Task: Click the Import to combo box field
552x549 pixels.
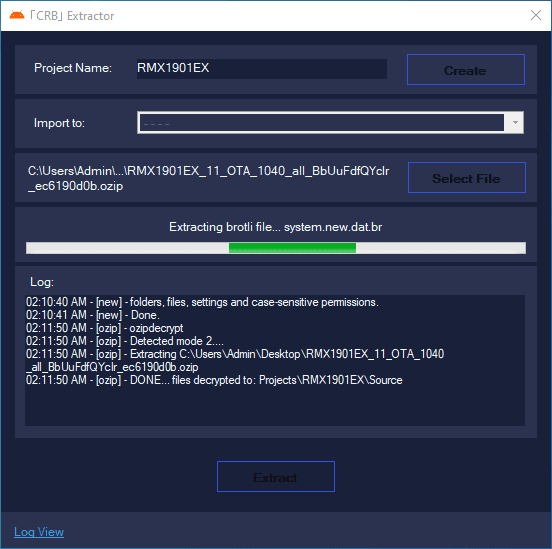Action: 330,123
